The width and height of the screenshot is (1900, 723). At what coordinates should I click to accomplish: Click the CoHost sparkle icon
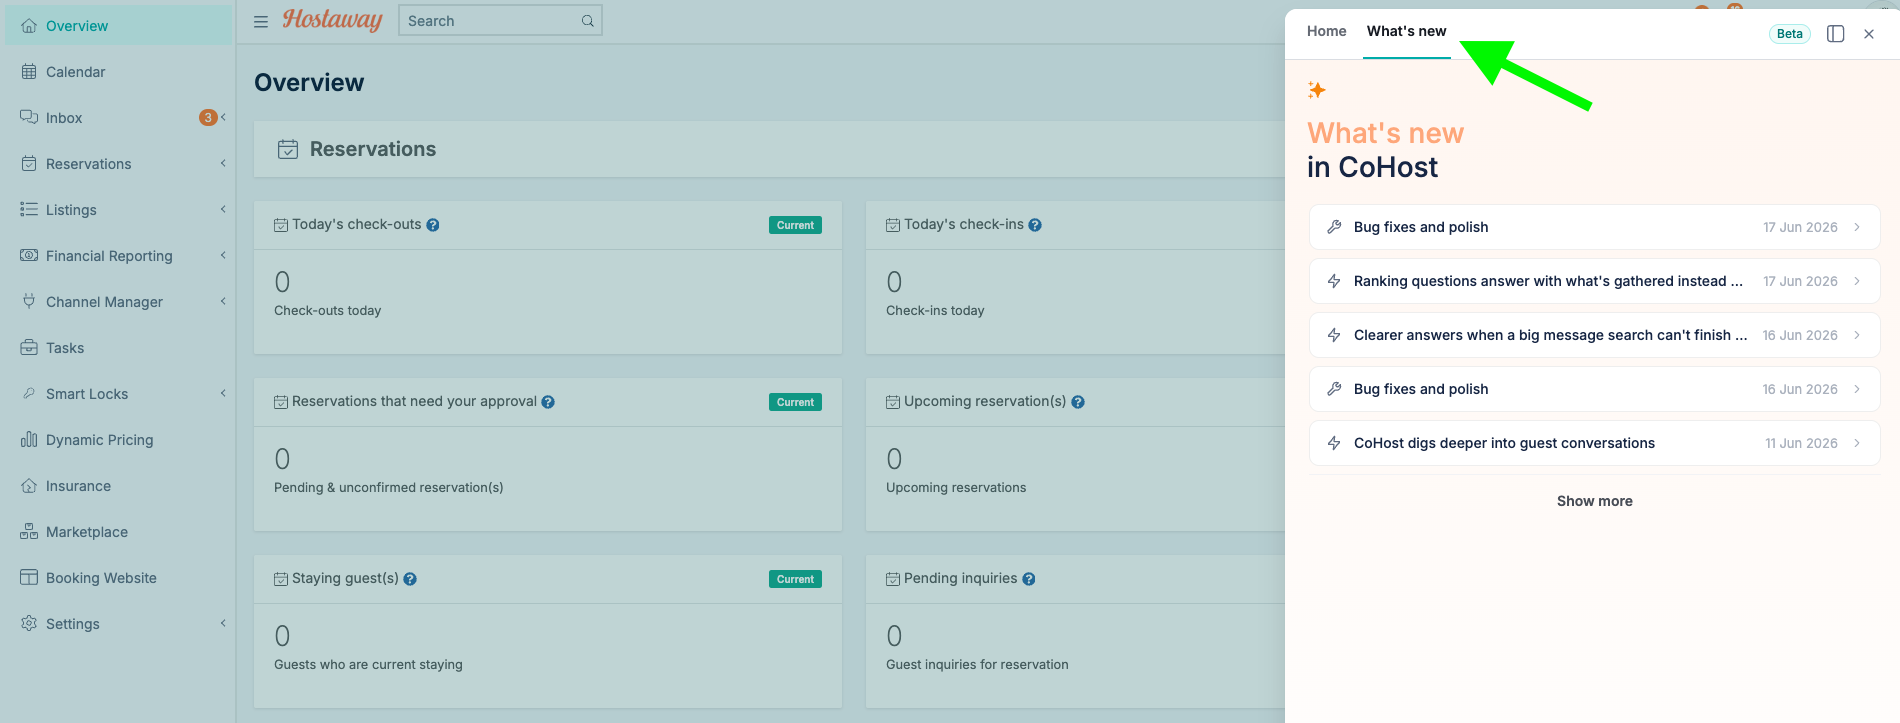[1317, 90]
